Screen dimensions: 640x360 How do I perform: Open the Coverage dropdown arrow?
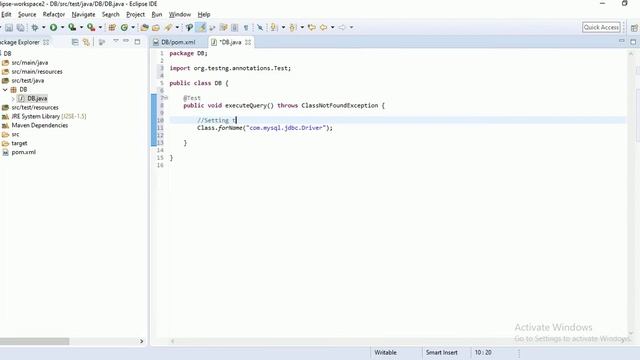(x=81, y=27)
